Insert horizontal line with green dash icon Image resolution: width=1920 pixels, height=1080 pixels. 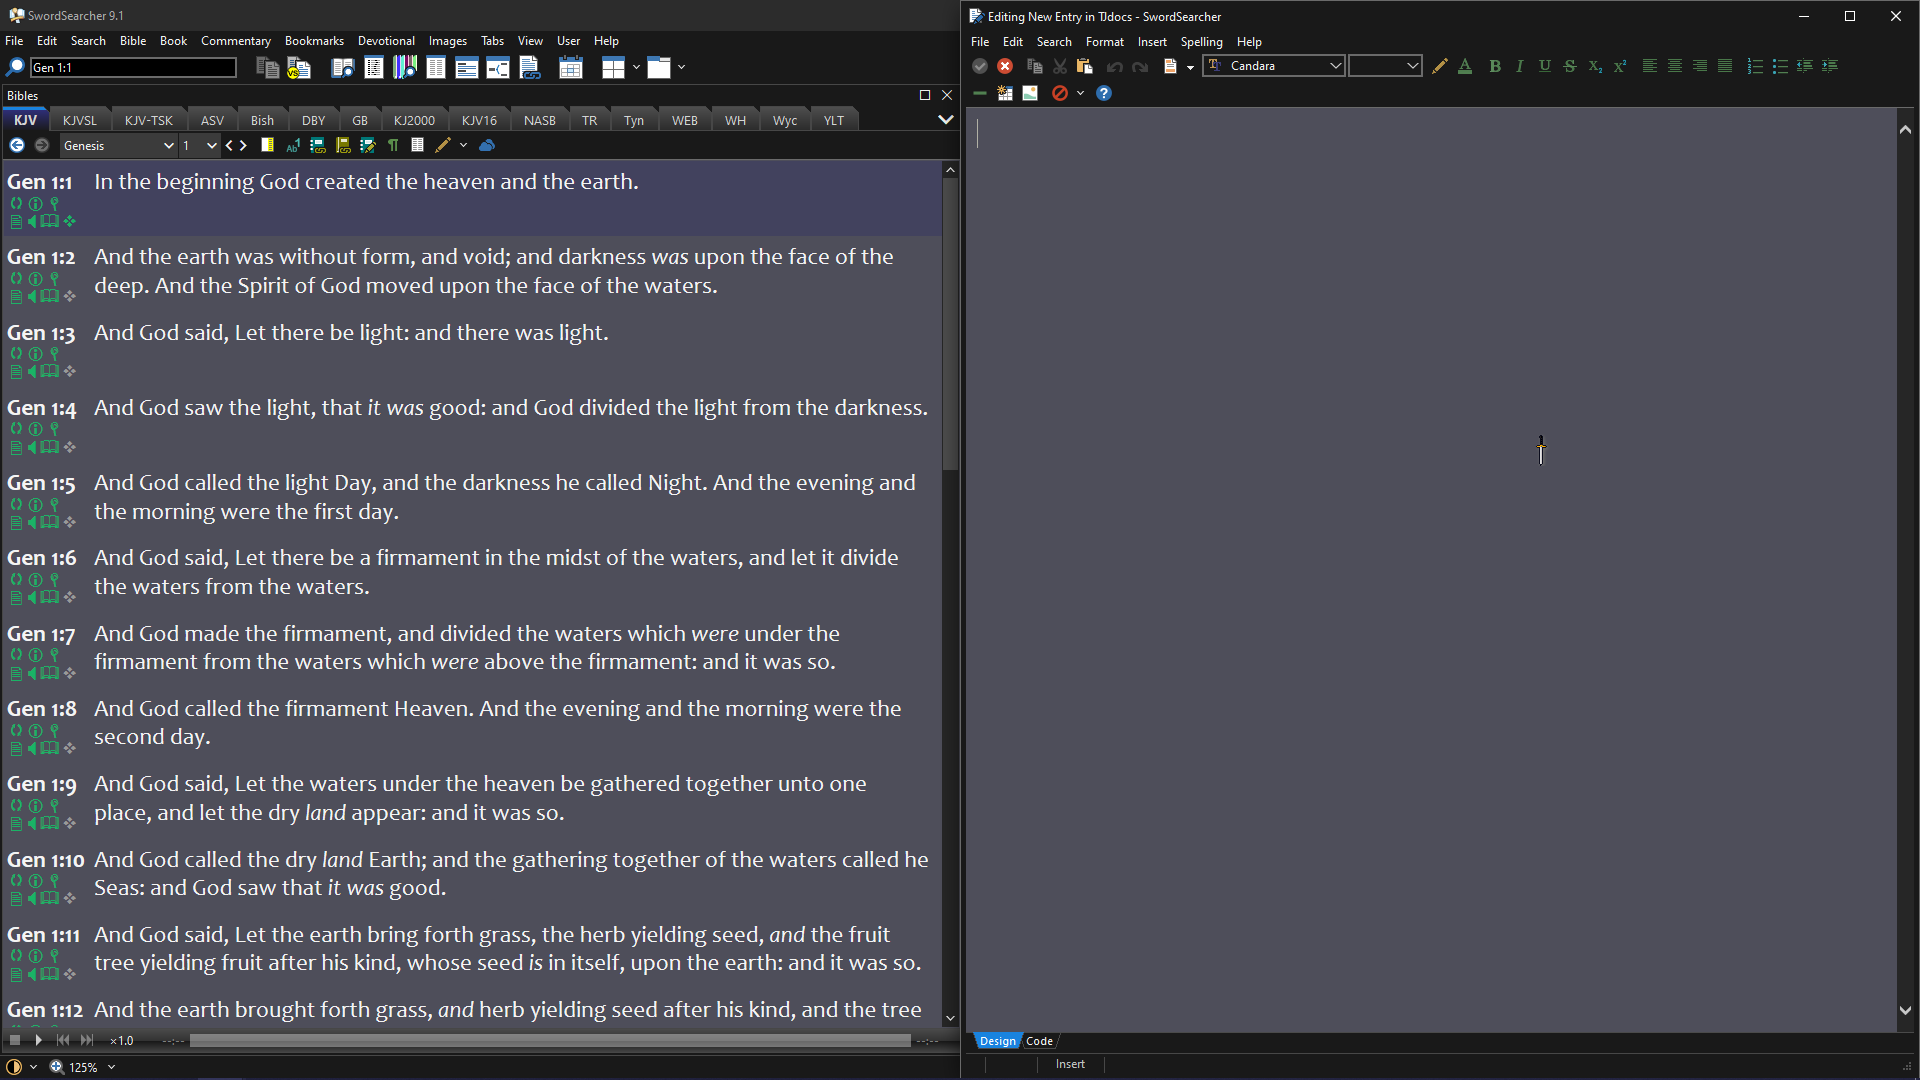980,93
